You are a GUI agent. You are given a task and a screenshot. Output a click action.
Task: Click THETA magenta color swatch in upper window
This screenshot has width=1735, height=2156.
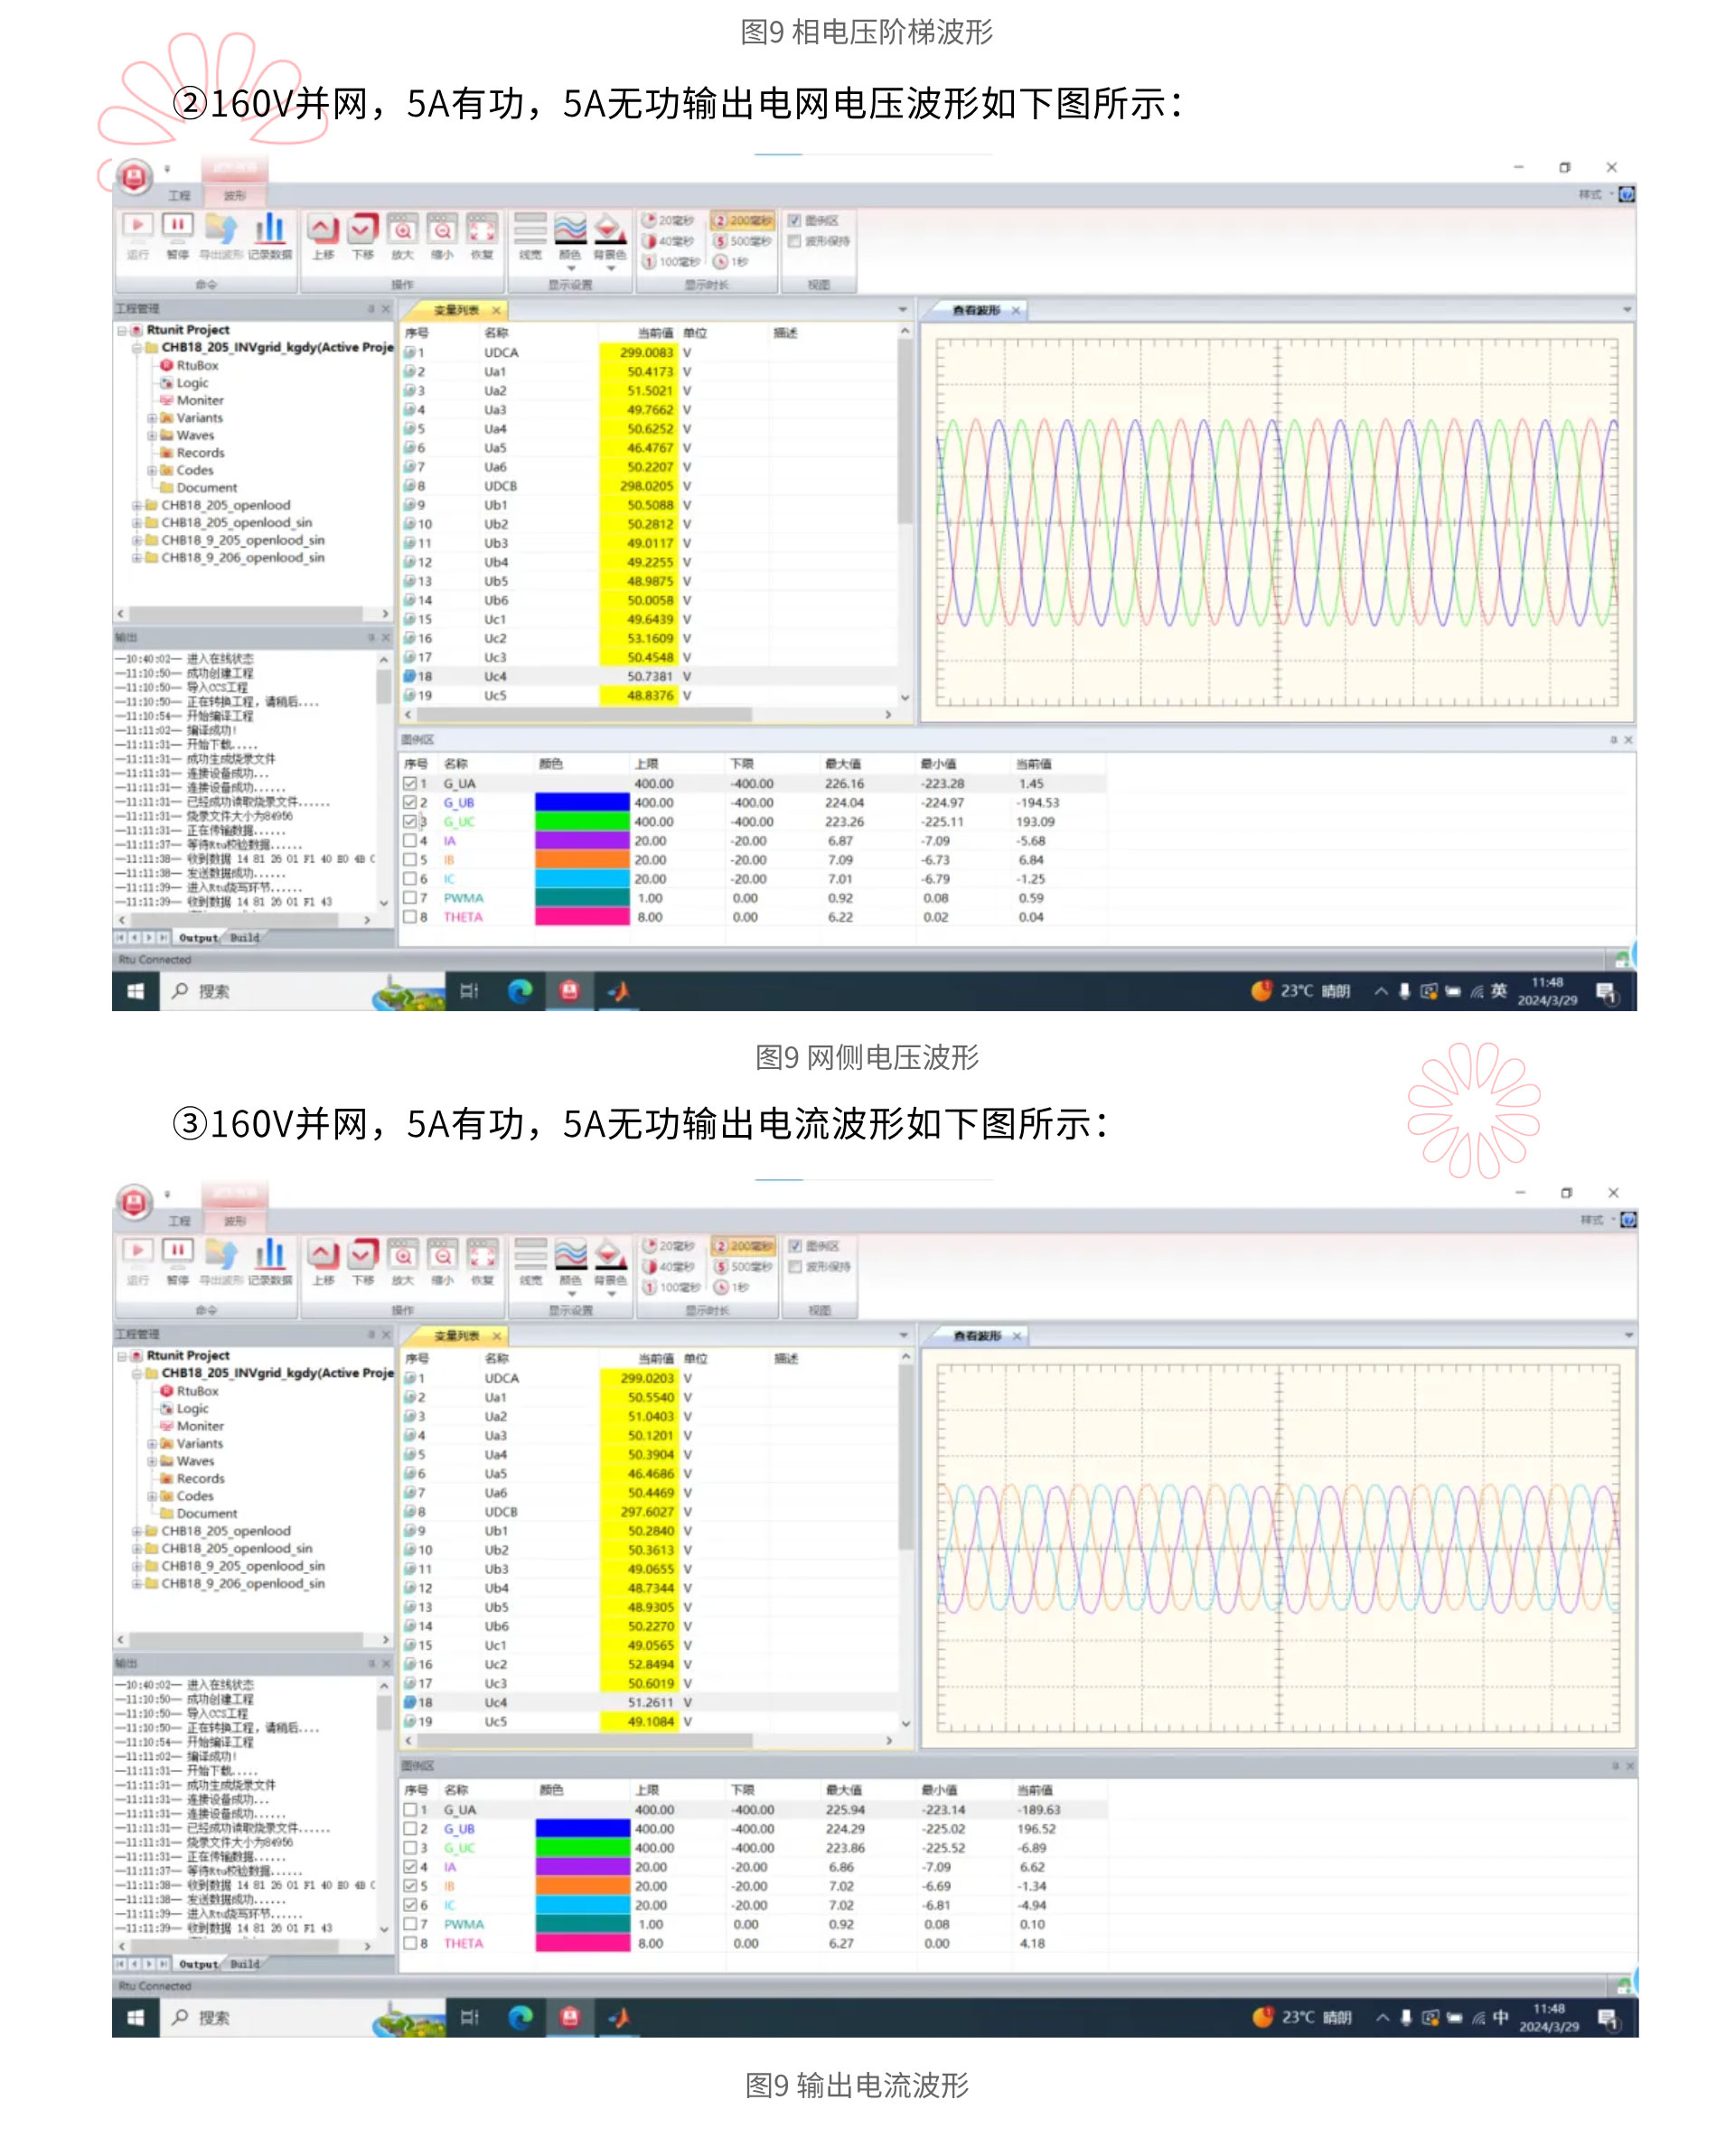click(581, 917)
